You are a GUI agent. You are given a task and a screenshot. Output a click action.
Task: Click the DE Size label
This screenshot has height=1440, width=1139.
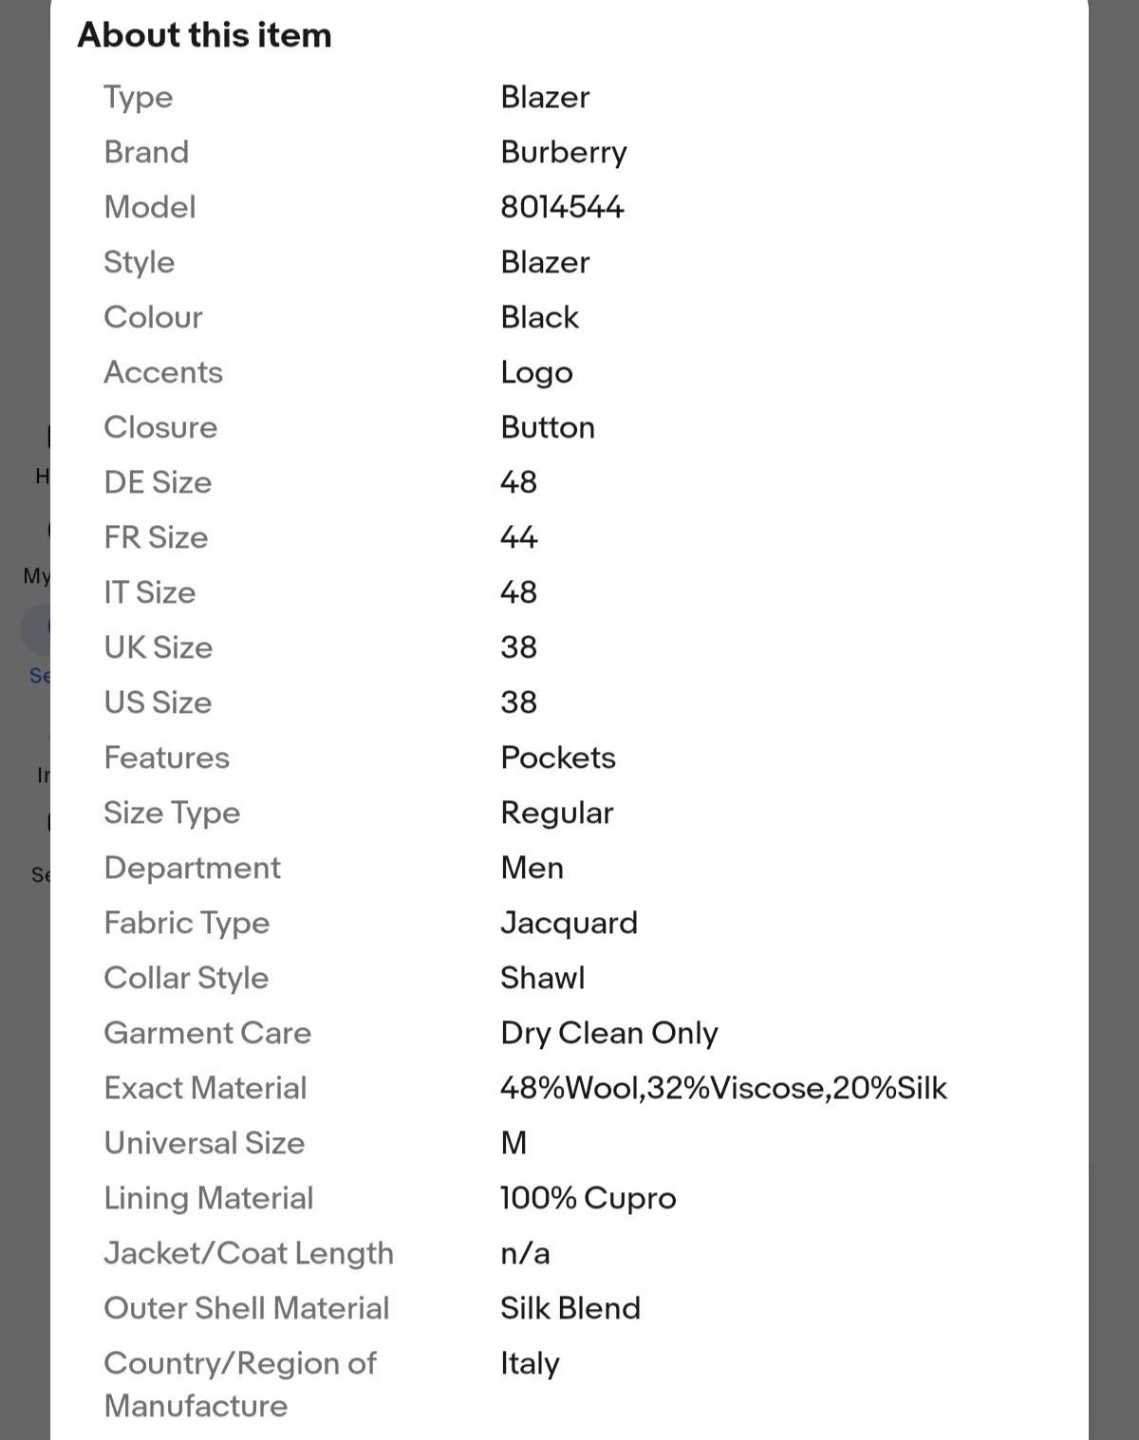[x=158, y=482]
